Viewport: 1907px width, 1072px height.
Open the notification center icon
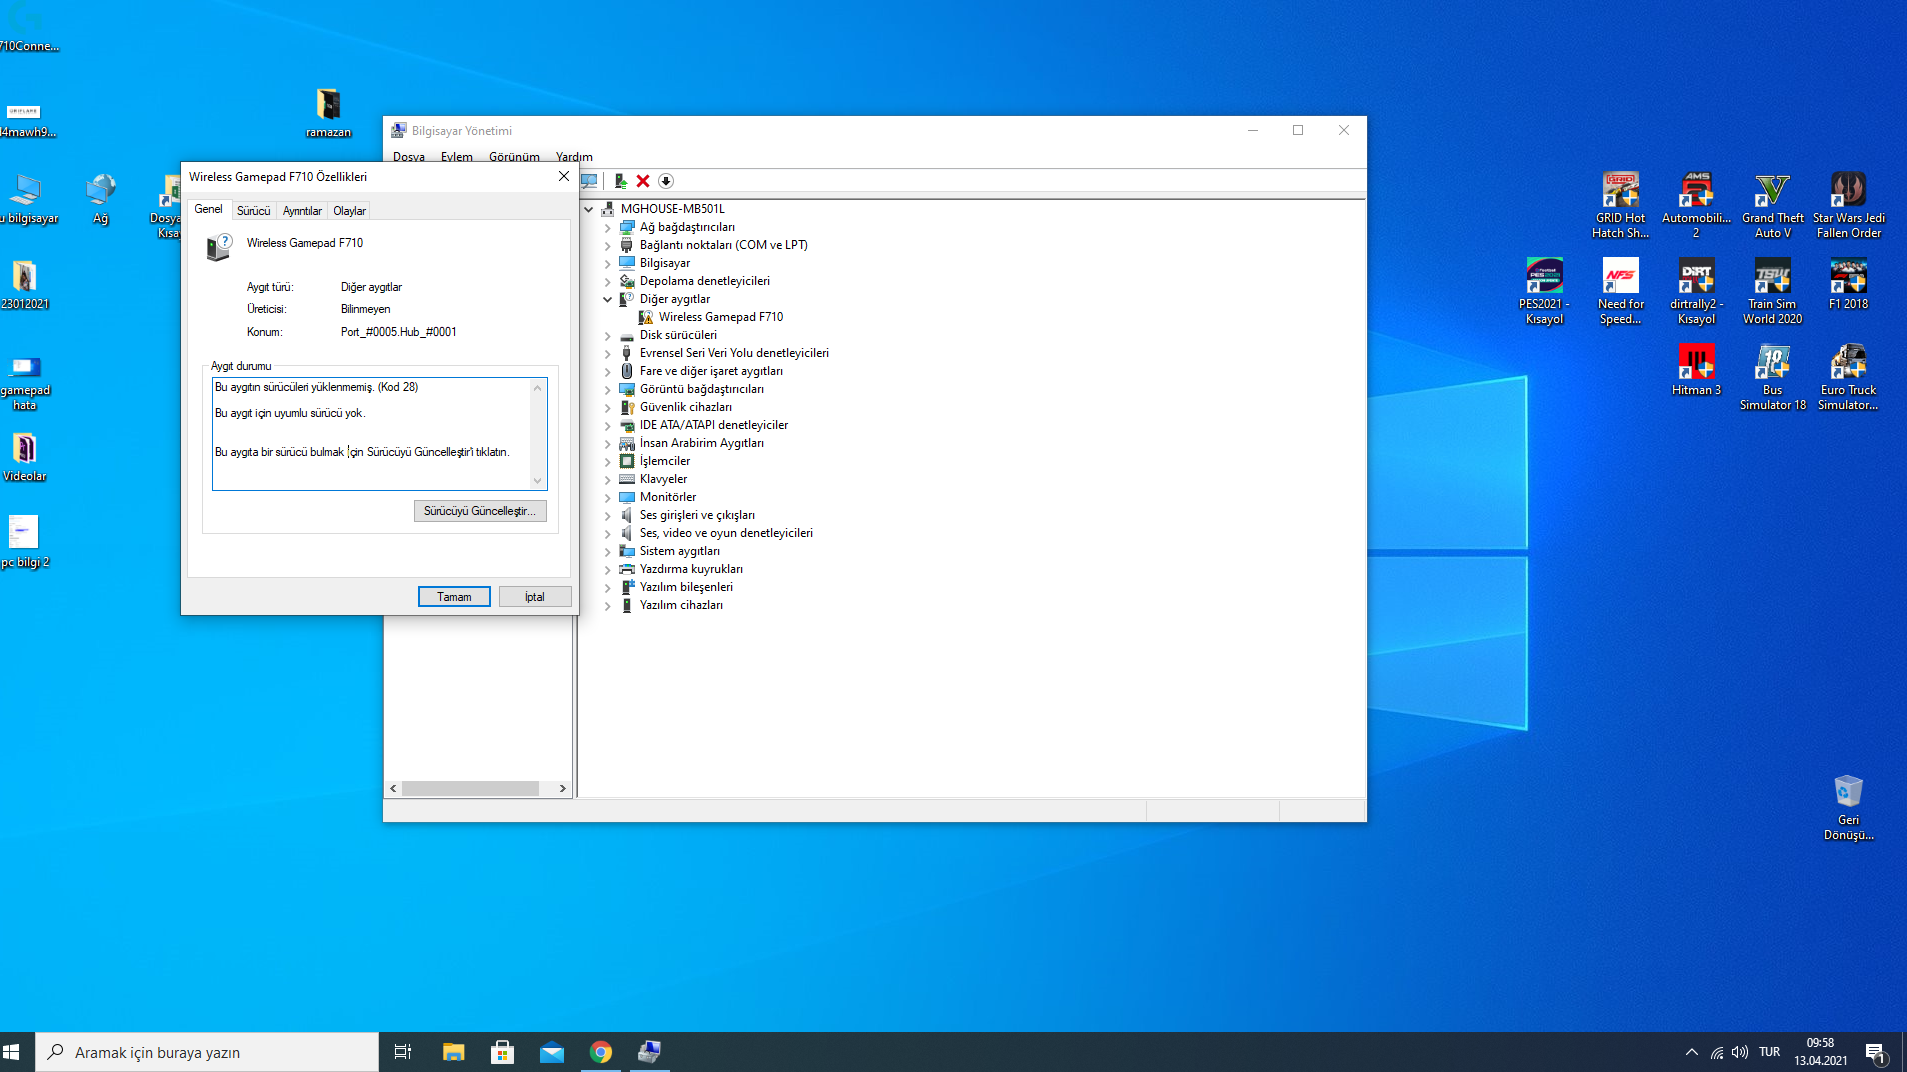[x=1875, y=1052]
